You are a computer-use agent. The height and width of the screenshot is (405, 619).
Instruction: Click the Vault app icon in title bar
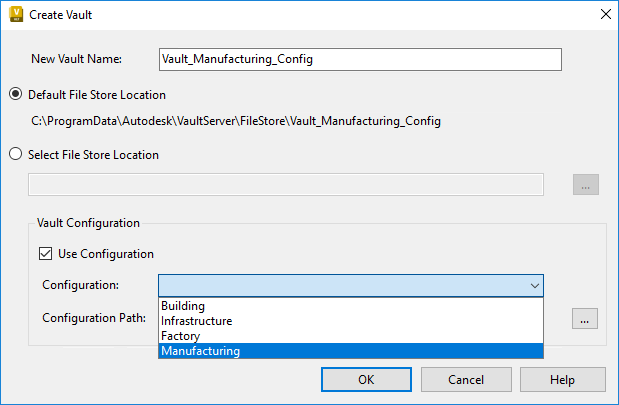[15, 14]
